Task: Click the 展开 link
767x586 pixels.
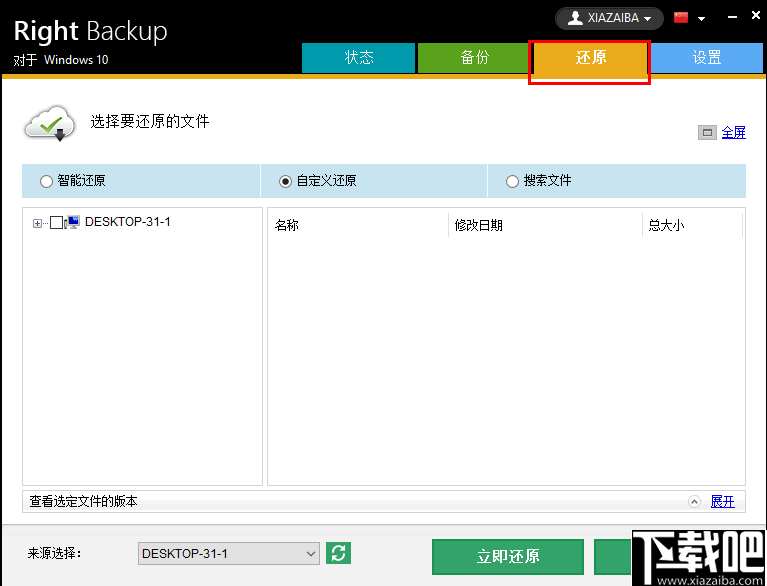Action: click(722, 501)
